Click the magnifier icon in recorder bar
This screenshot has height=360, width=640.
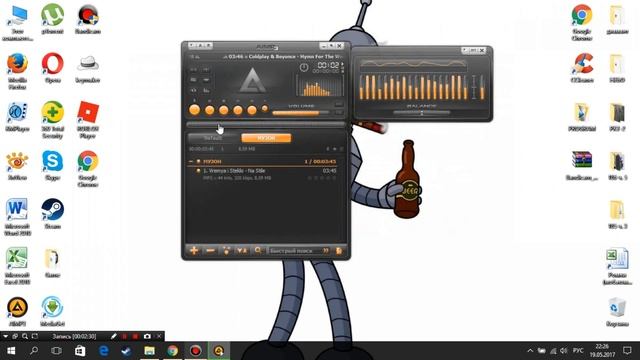[25, 336]
